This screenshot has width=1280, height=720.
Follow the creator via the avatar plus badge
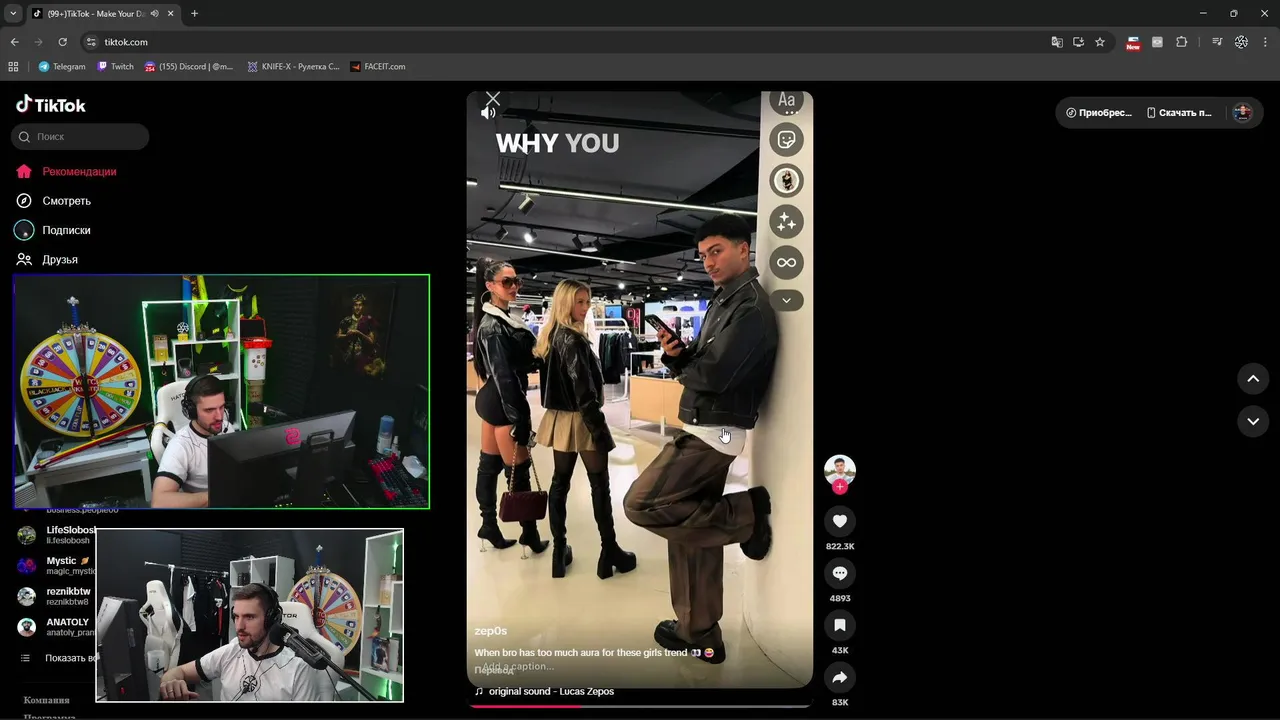(840, 487)
